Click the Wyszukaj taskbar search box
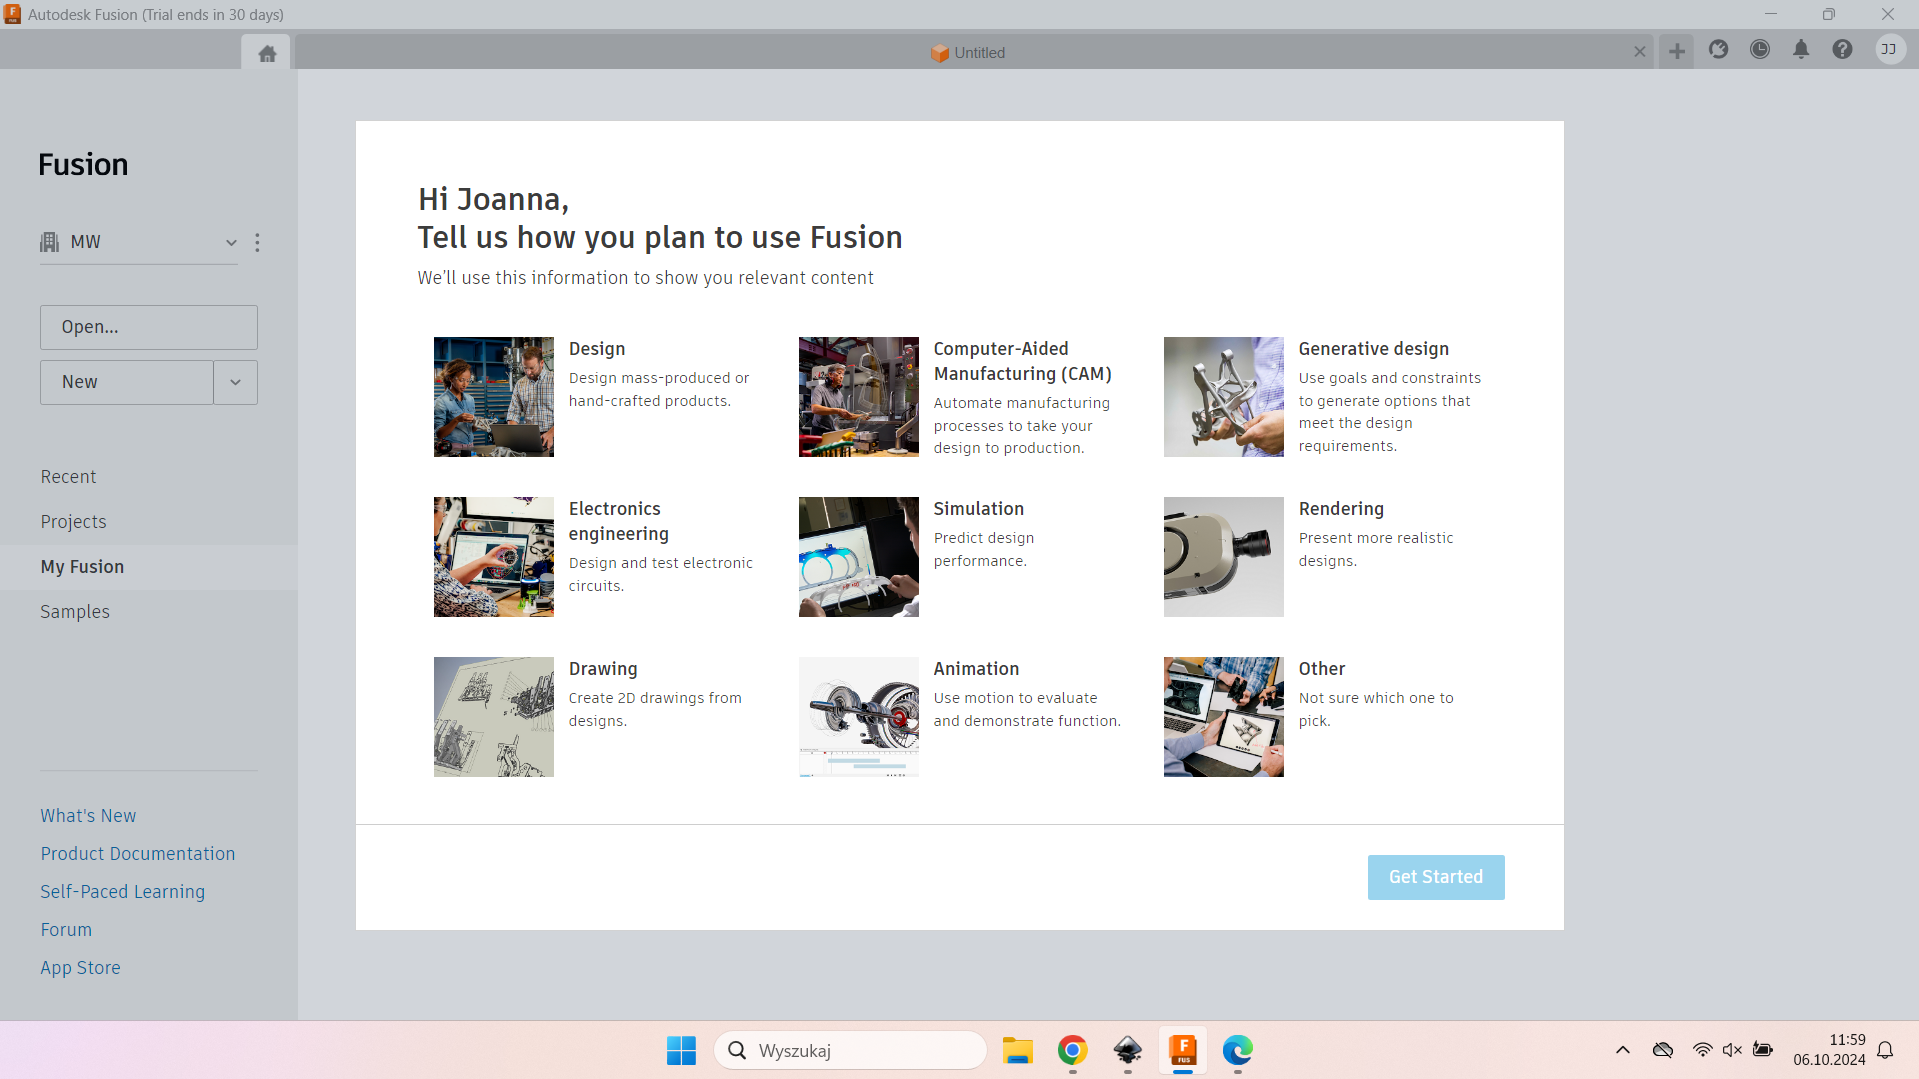The width and height of the screenshot is (1919, 1079). [850, 1050]
